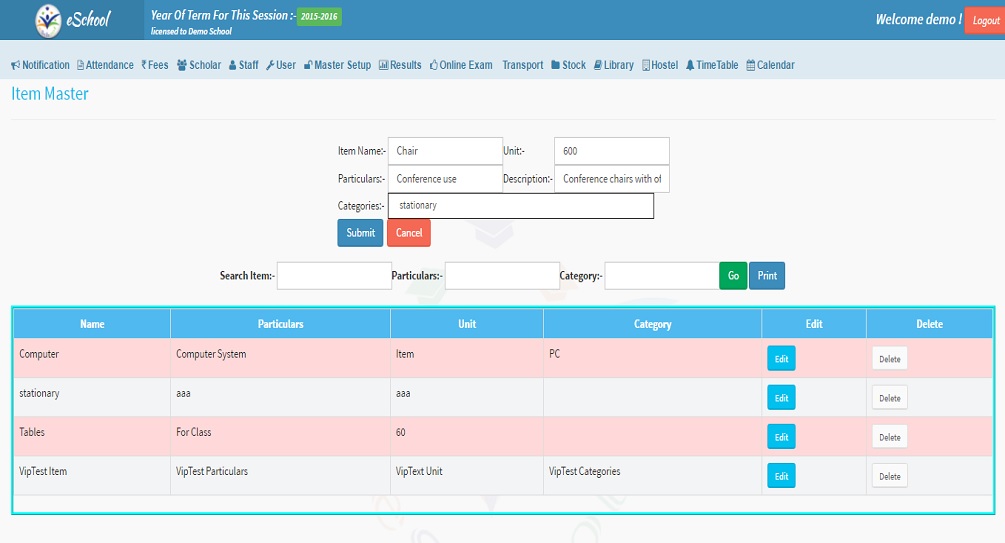Image resolution: width=1005 pixels, height=543 pixels.
Task: Open the TimeTable menu
Action: pyautogui.click(x=712, y=65)
